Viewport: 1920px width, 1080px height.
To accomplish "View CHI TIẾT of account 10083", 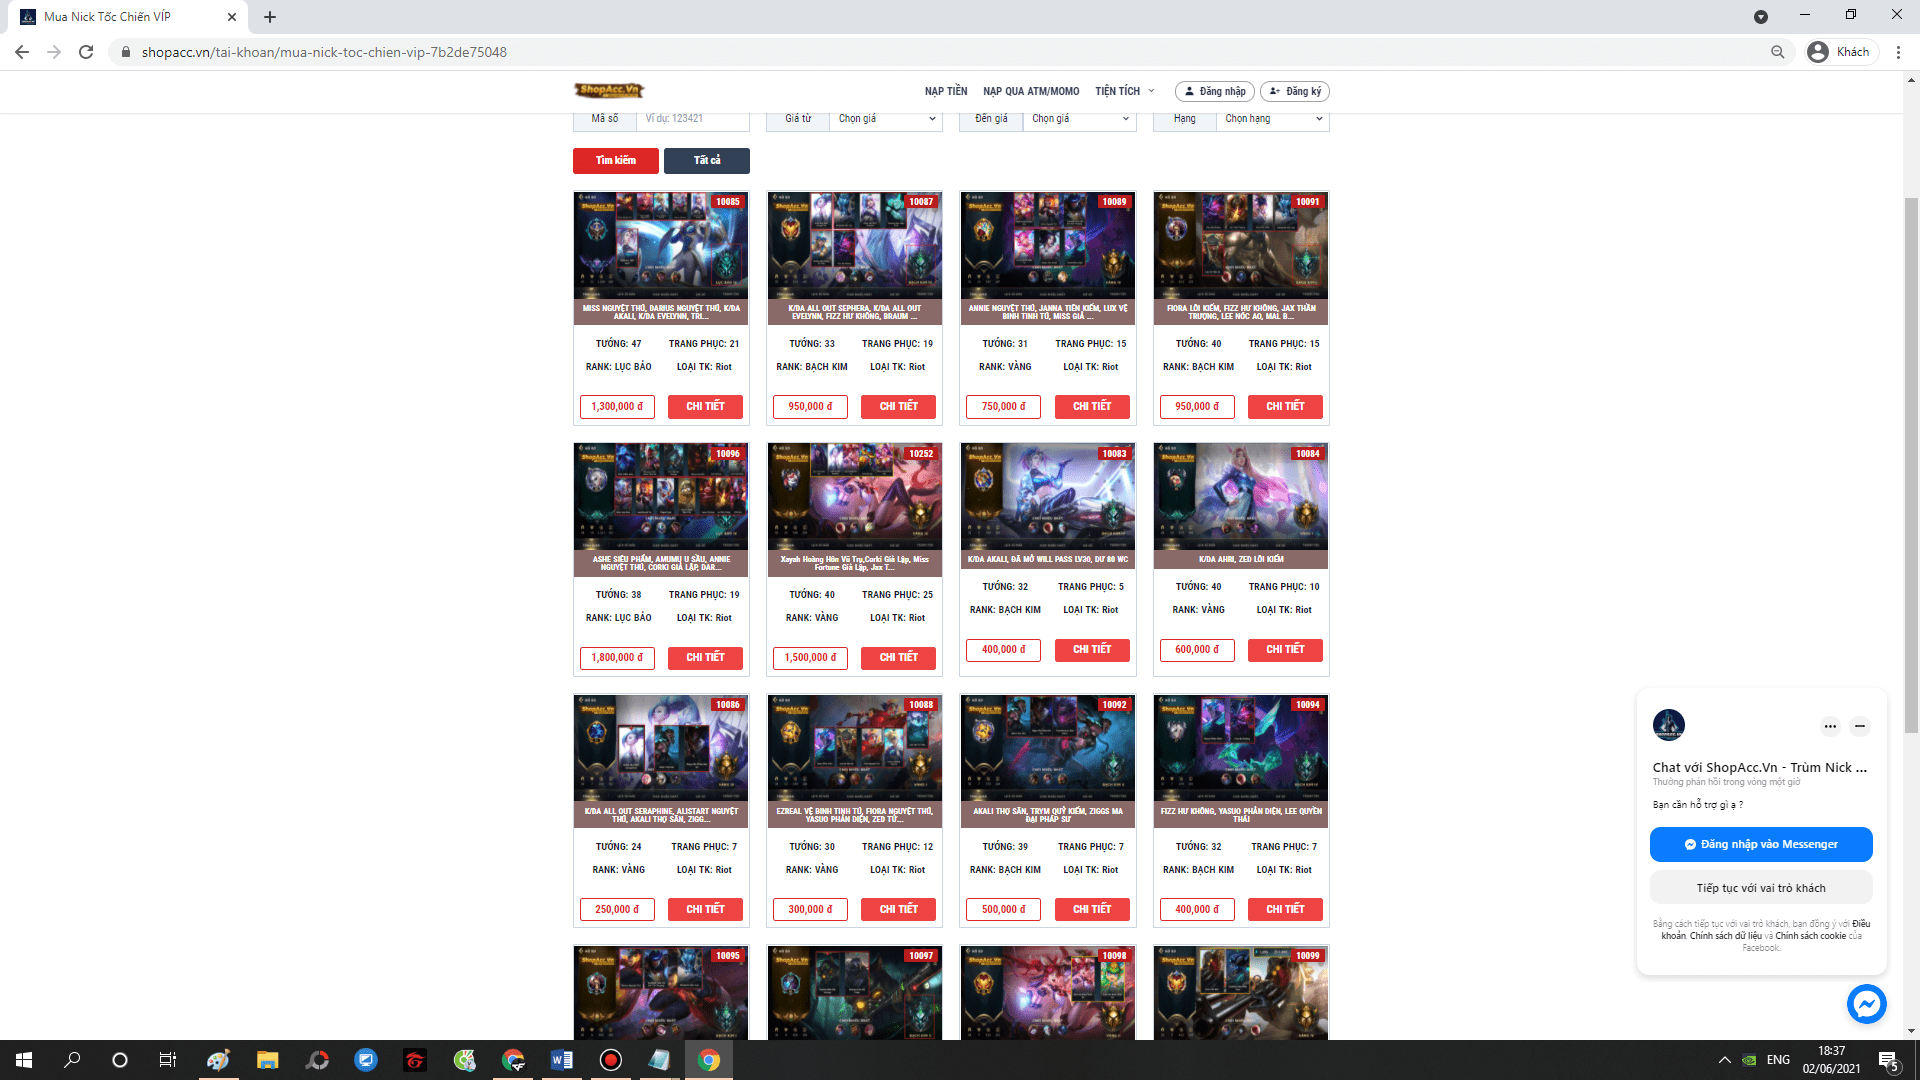I will [x=1092, y=650].
